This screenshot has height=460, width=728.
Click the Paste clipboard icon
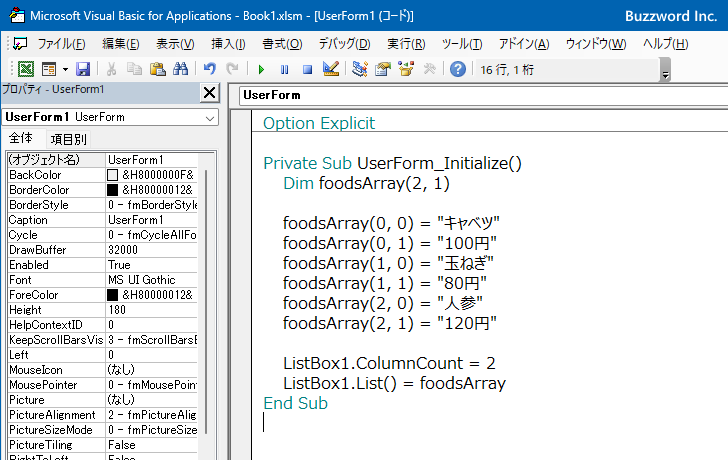[157, 69]
